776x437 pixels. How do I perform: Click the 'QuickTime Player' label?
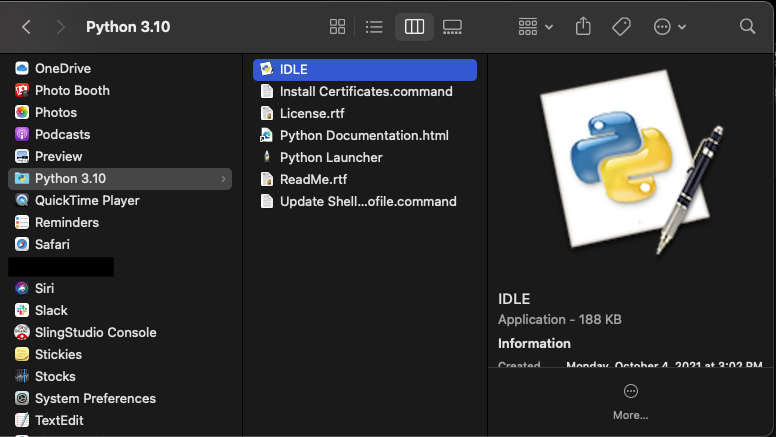coord(87,200)
